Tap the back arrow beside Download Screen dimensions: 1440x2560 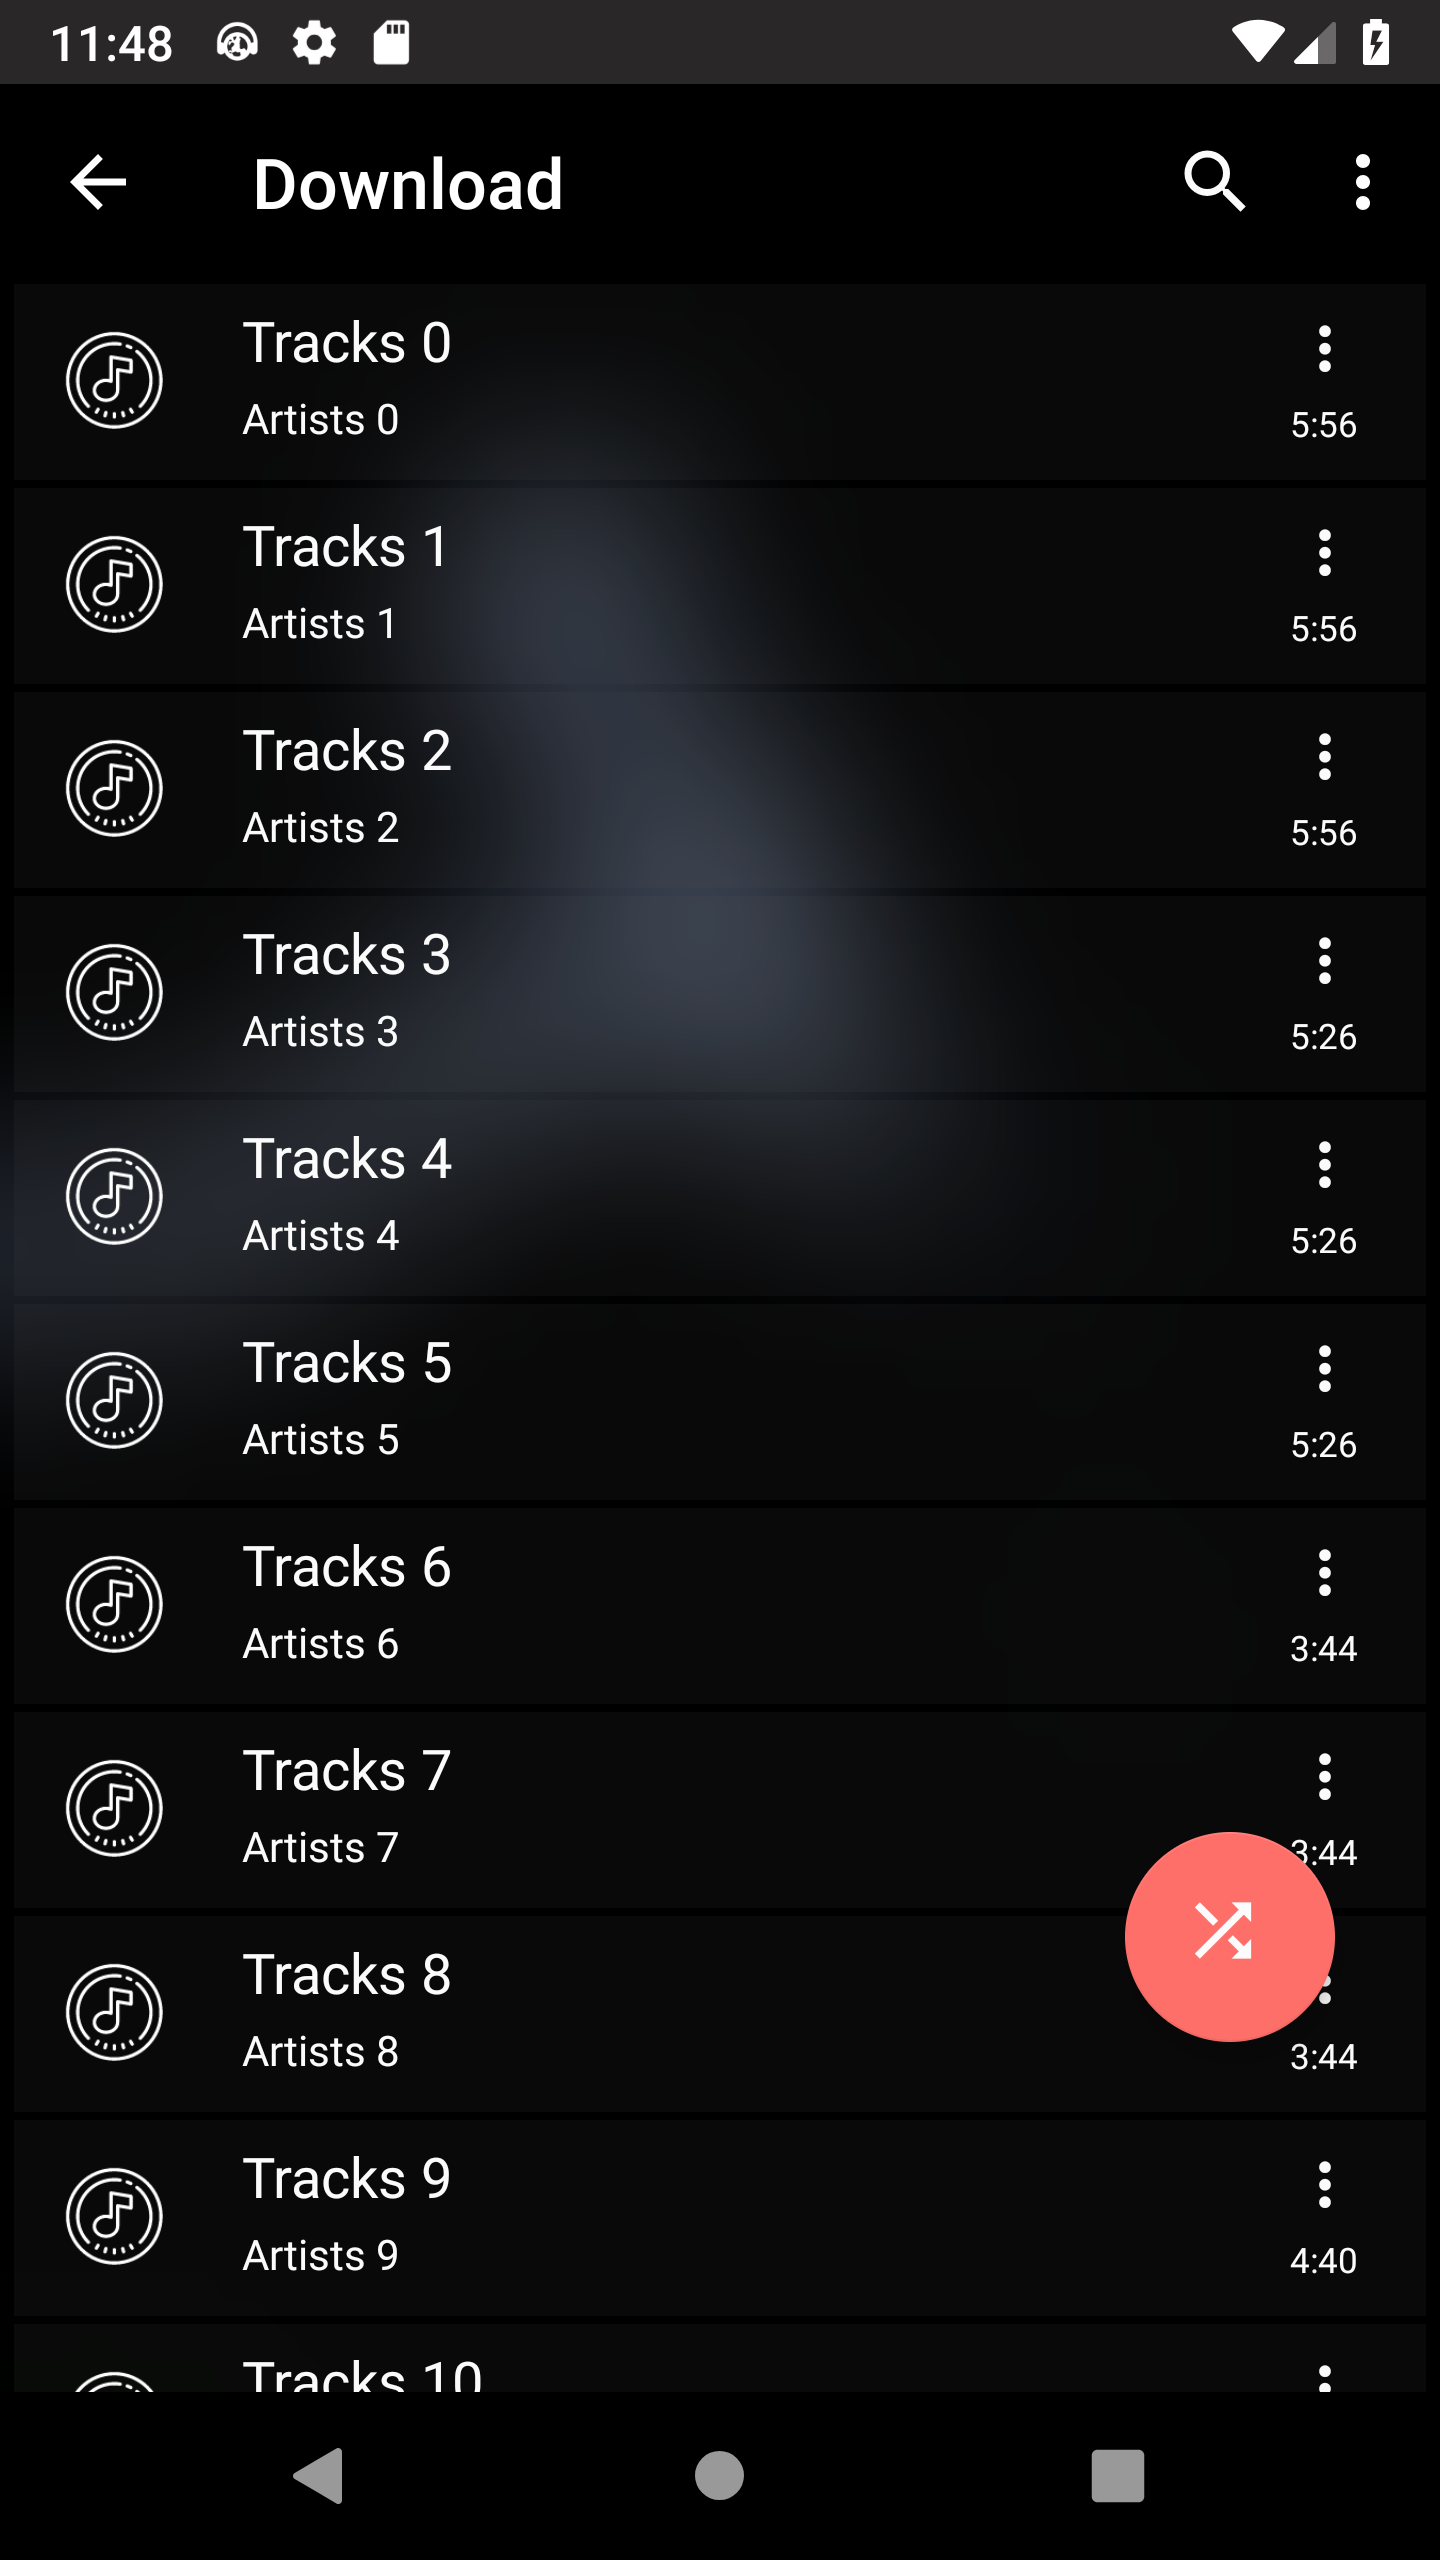pyautogui.click(x=98, y=183)
